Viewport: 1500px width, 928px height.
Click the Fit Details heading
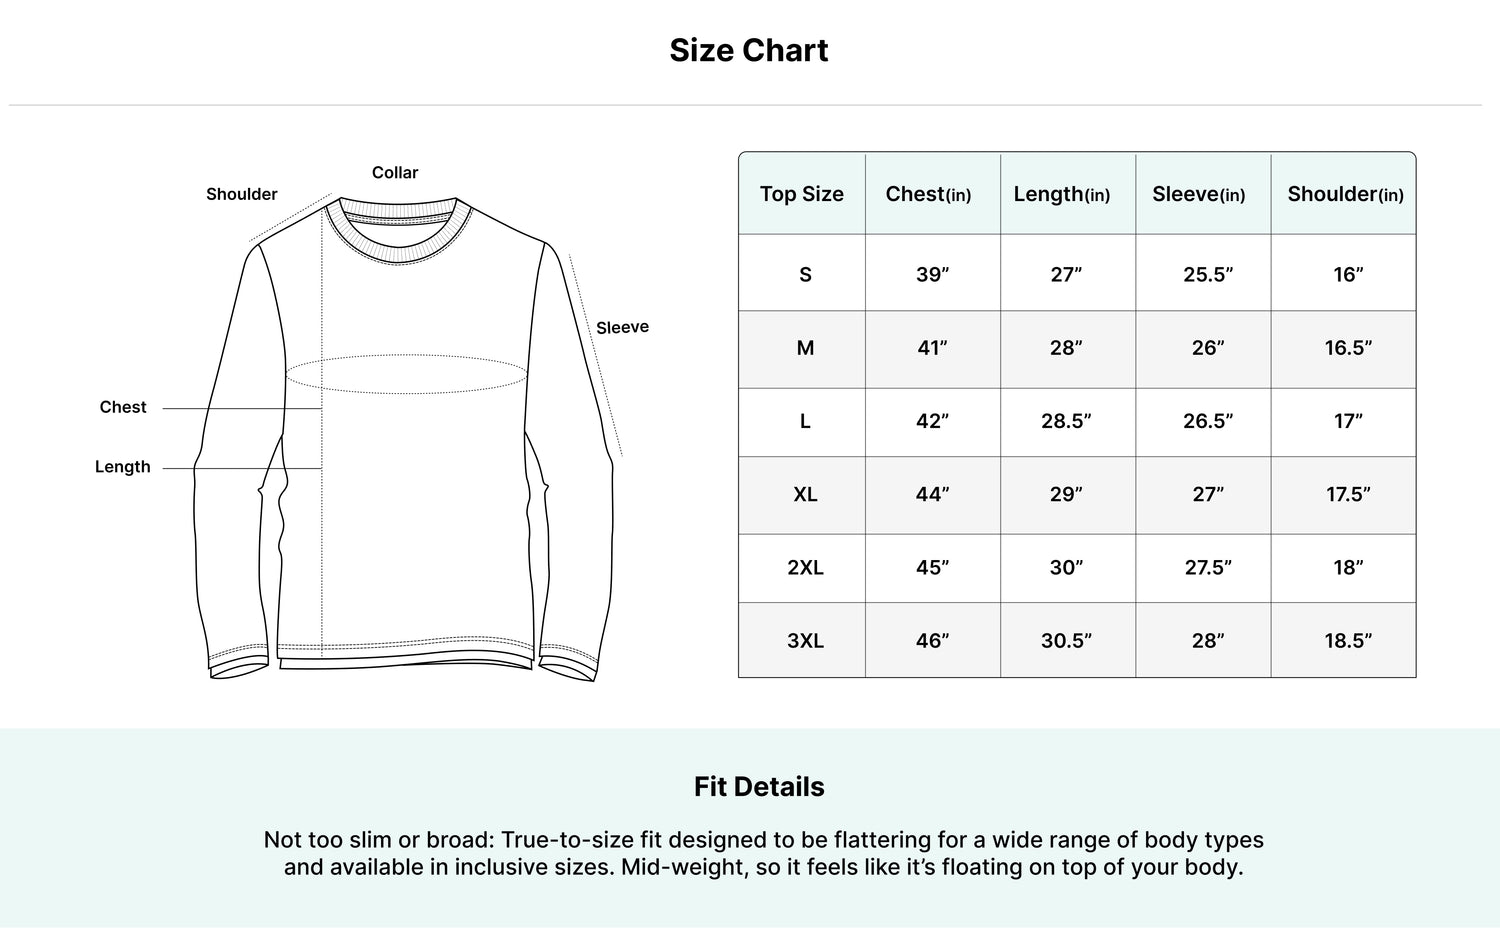click(759, 787)
